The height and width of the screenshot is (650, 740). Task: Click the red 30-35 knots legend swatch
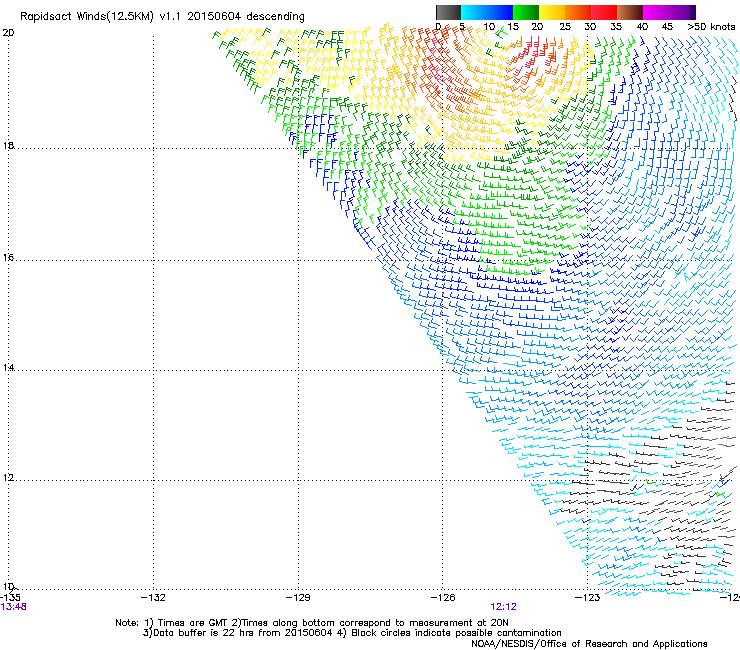click(604, 12)
